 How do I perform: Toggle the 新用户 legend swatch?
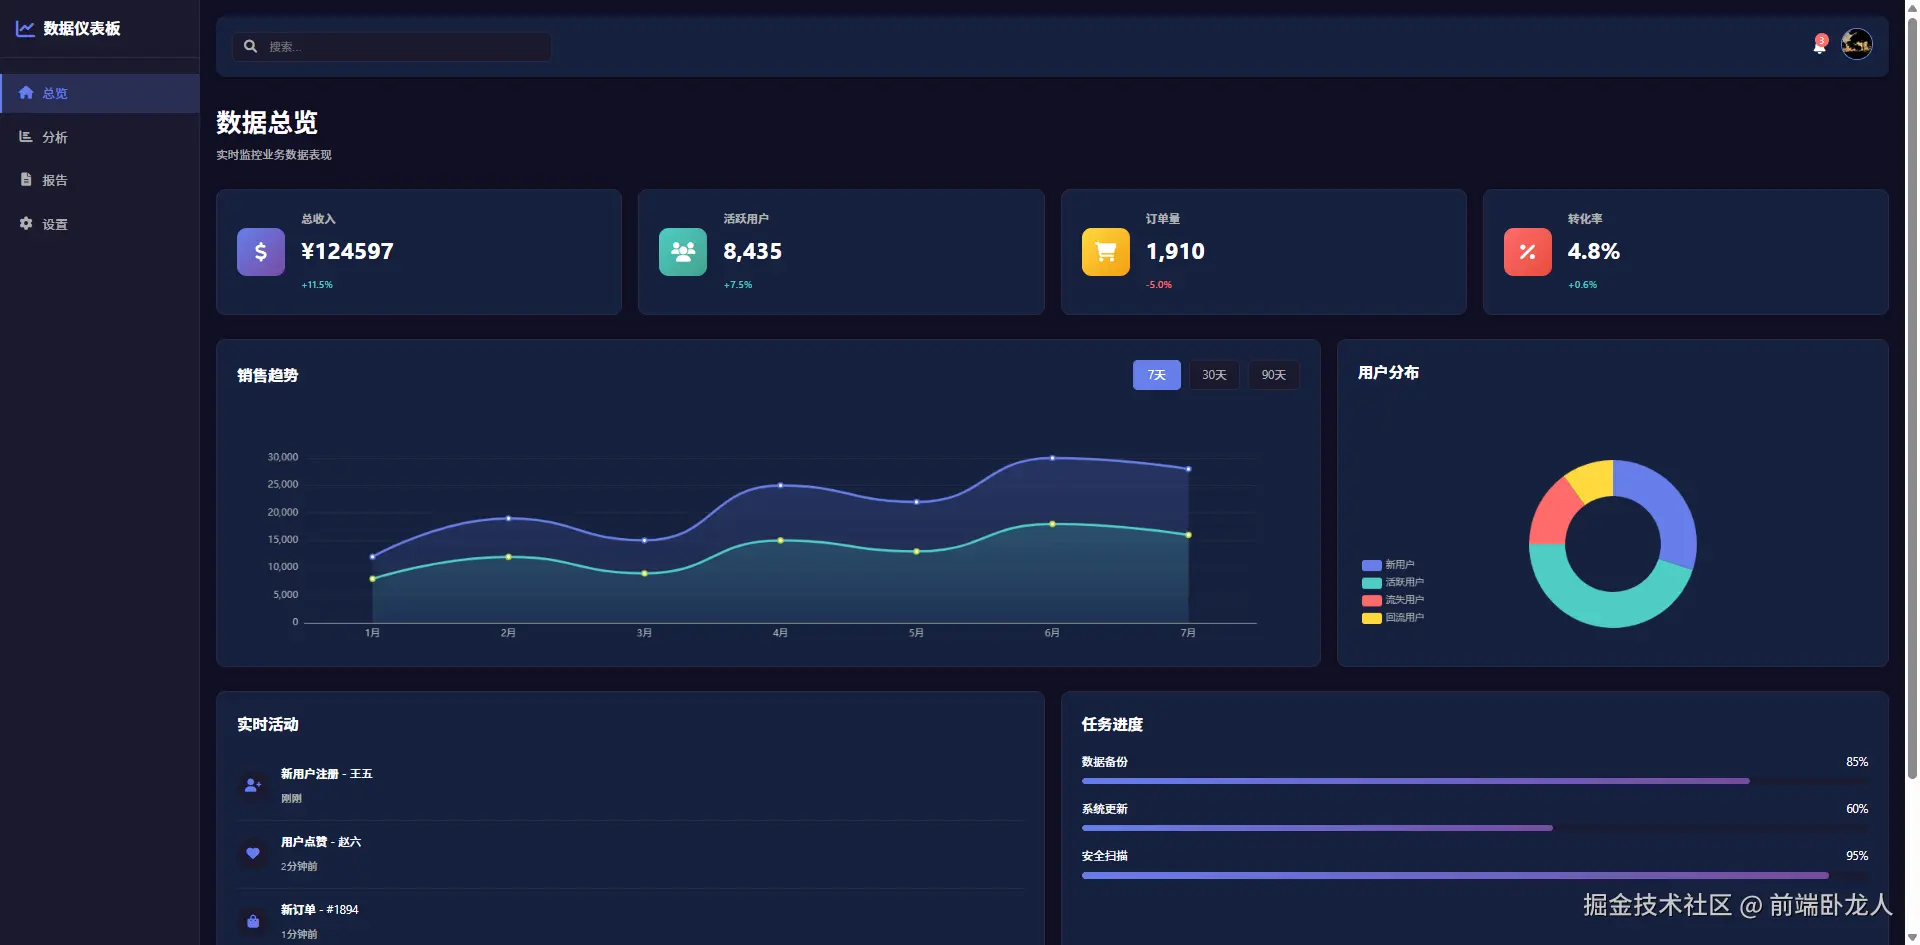pos(1372,565)
